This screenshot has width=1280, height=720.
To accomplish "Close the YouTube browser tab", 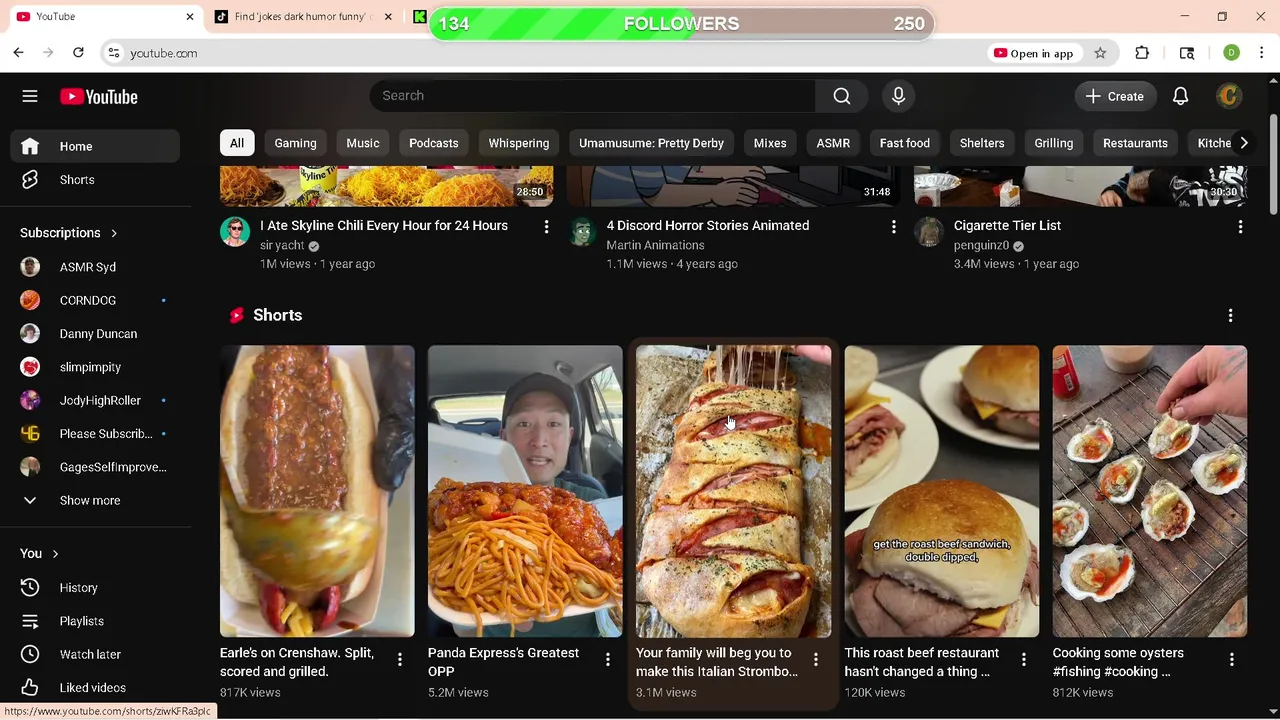I will (x=189, y=17).
